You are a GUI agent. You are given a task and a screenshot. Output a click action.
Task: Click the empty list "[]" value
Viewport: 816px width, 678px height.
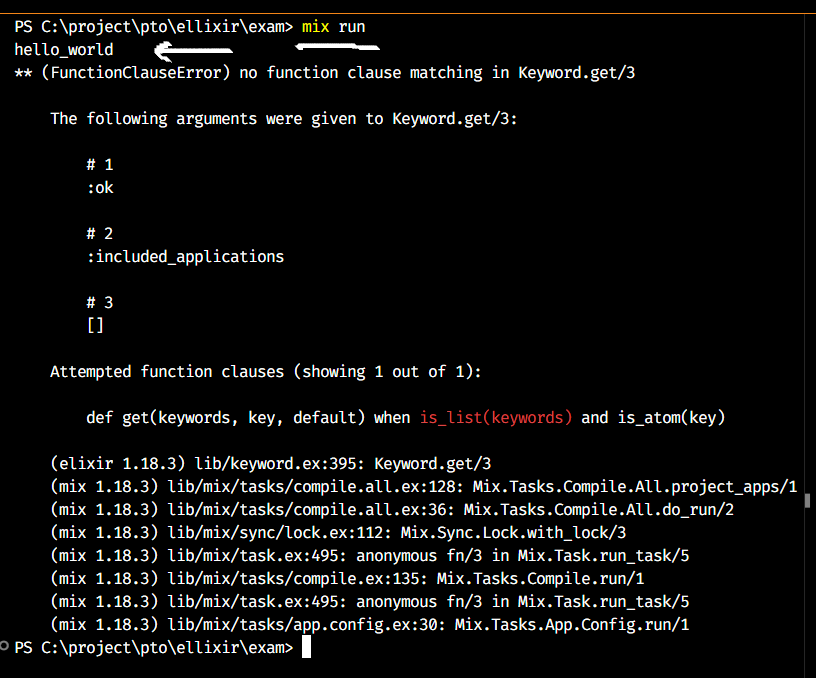tap(95, 325)
